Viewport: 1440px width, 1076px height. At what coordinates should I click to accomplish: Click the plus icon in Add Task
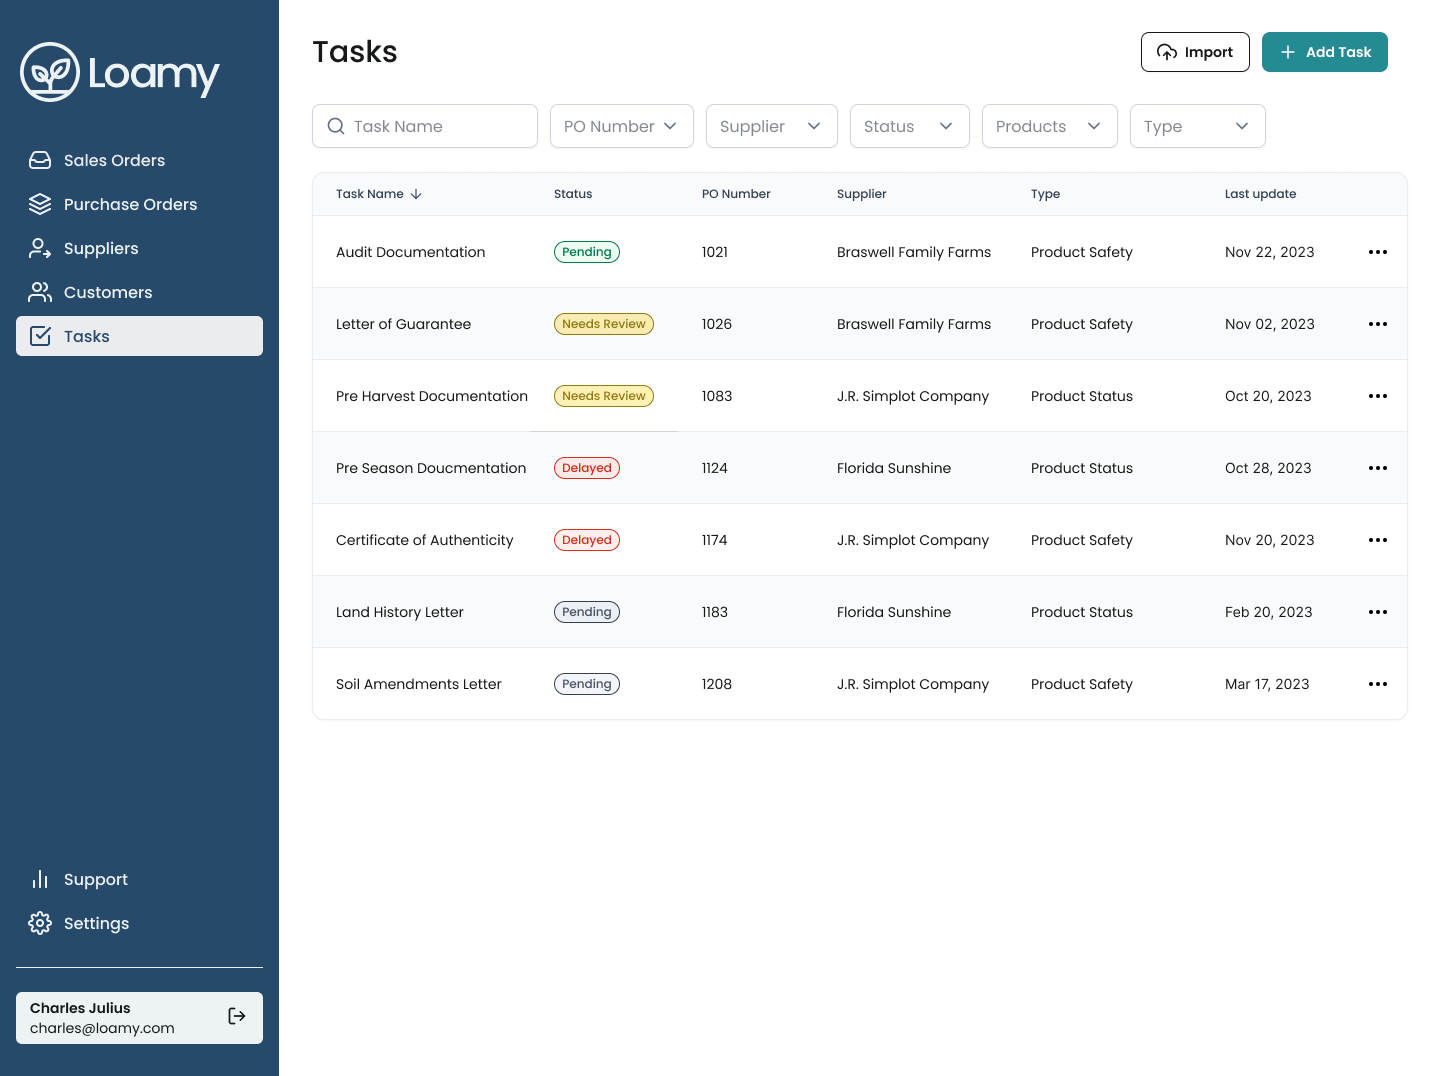pyautogui.click(x=1288, y=52)
